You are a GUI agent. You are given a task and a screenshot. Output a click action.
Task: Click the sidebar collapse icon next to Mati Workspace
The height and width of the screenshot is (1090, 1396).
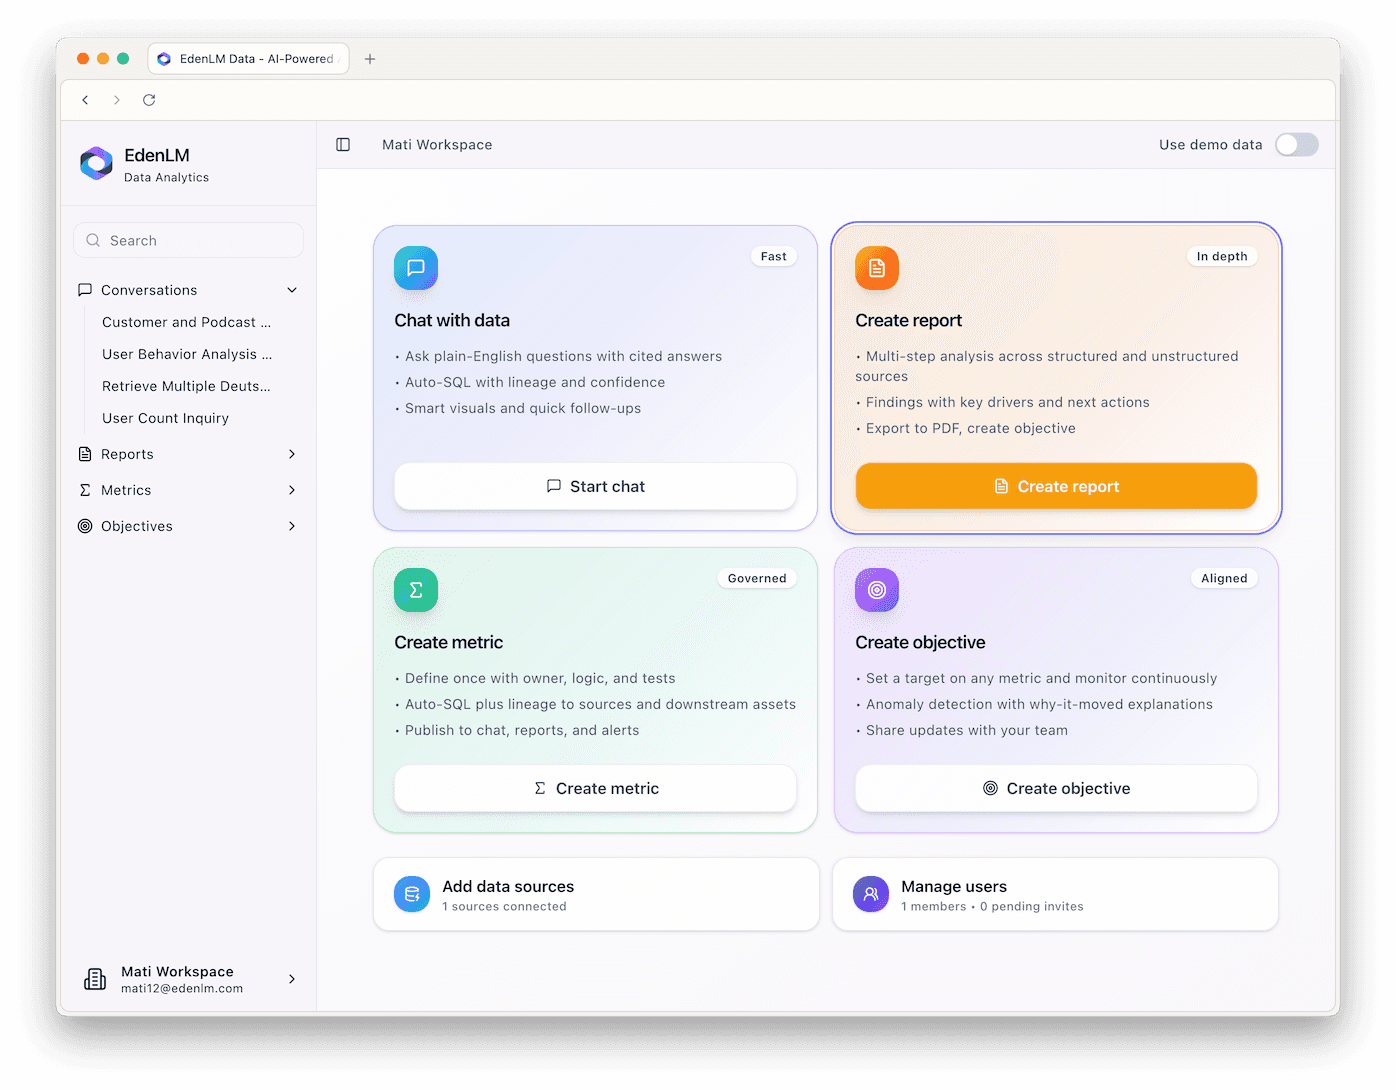tap(343, 145)
